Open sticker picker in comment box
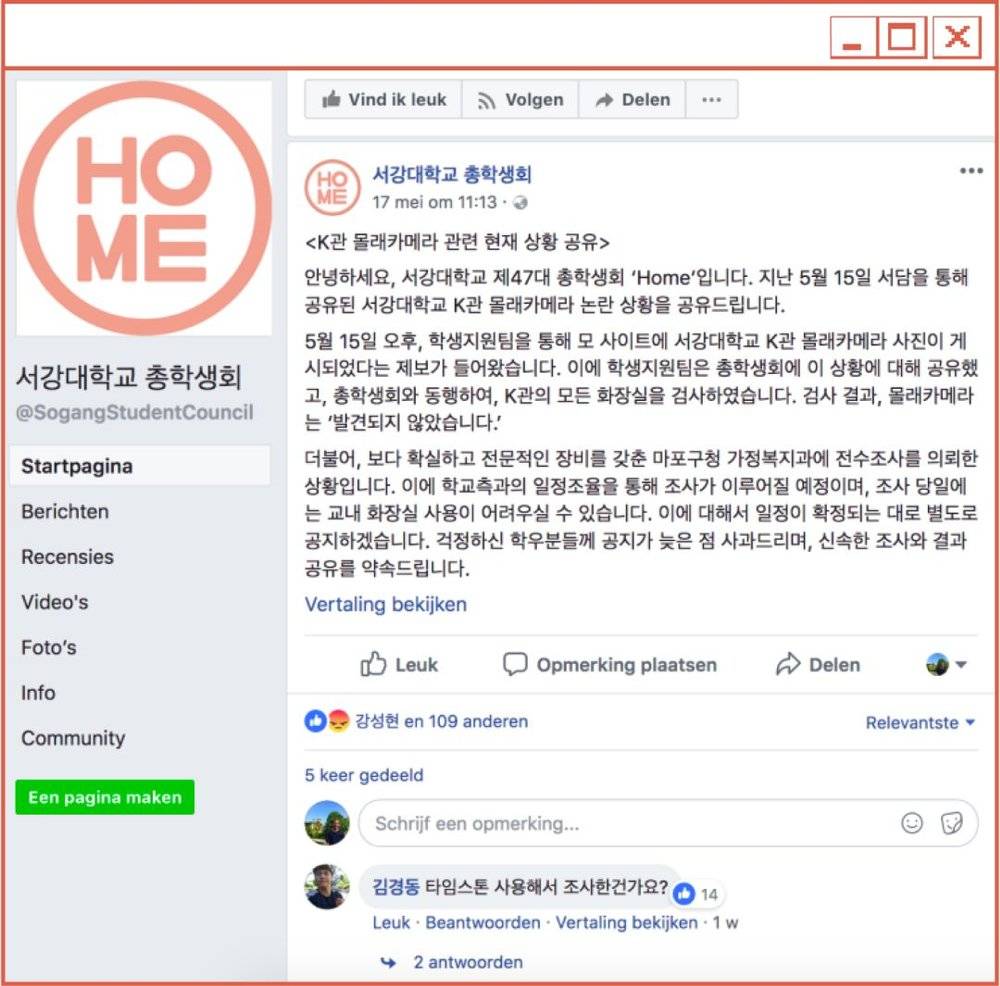The height and width of the screenshot is (986, 1000). pyautogui.click(x=951, y=823)
